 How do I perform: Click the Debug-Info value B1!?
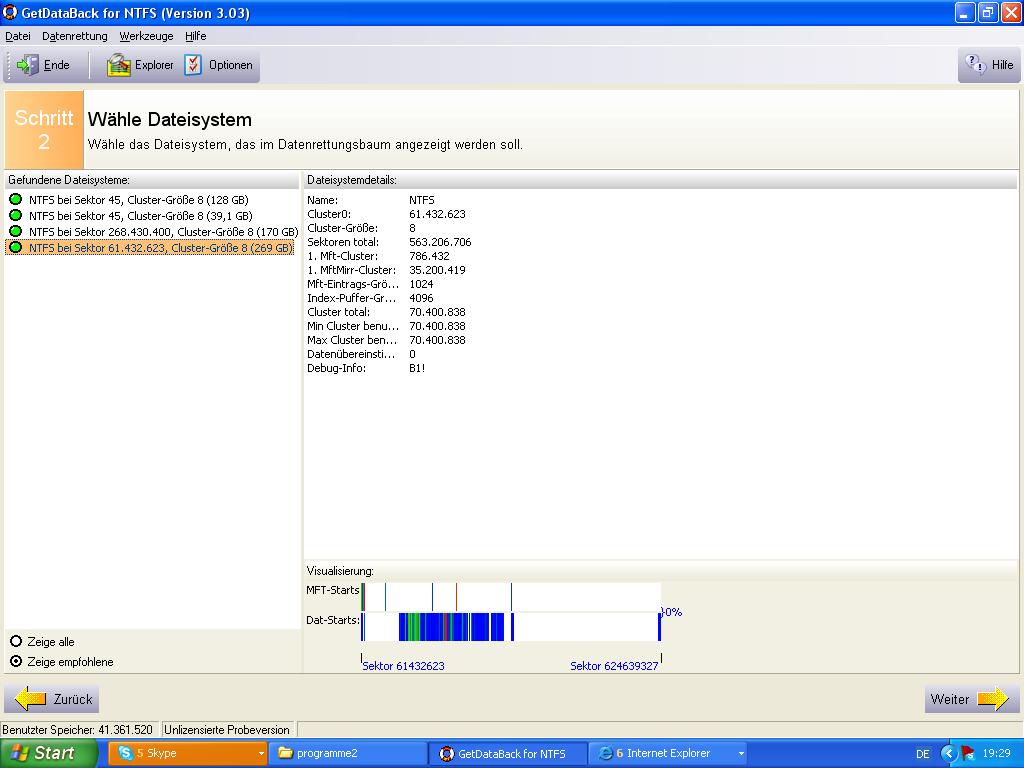(417, 368)
